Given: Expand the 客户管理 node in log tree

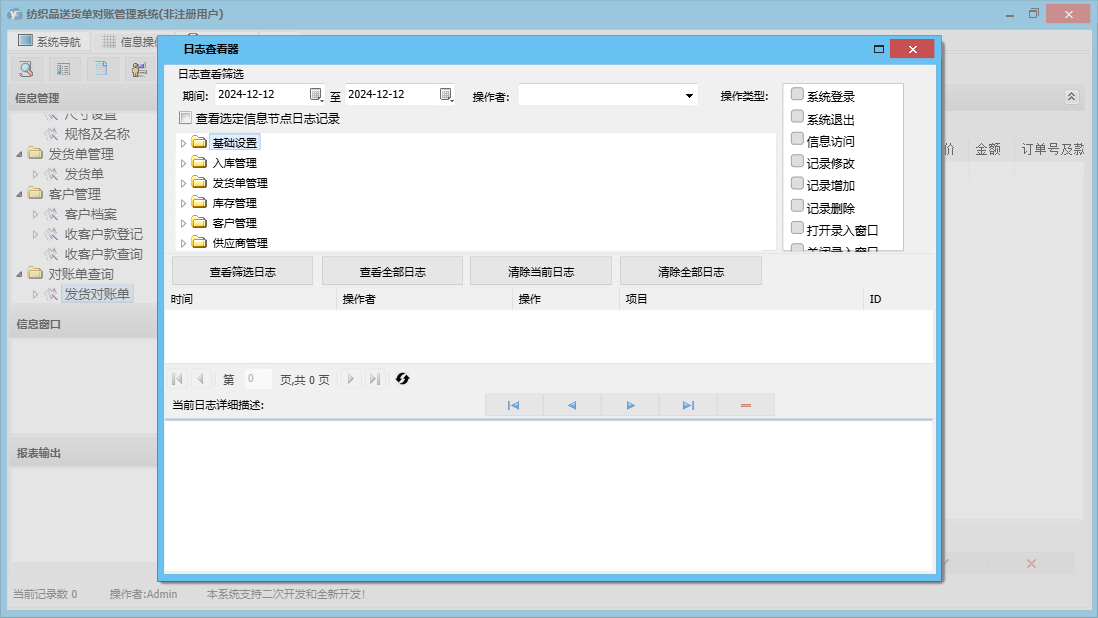Looking at the screenshot, I should pyautogui.click(x=183, y=223).
